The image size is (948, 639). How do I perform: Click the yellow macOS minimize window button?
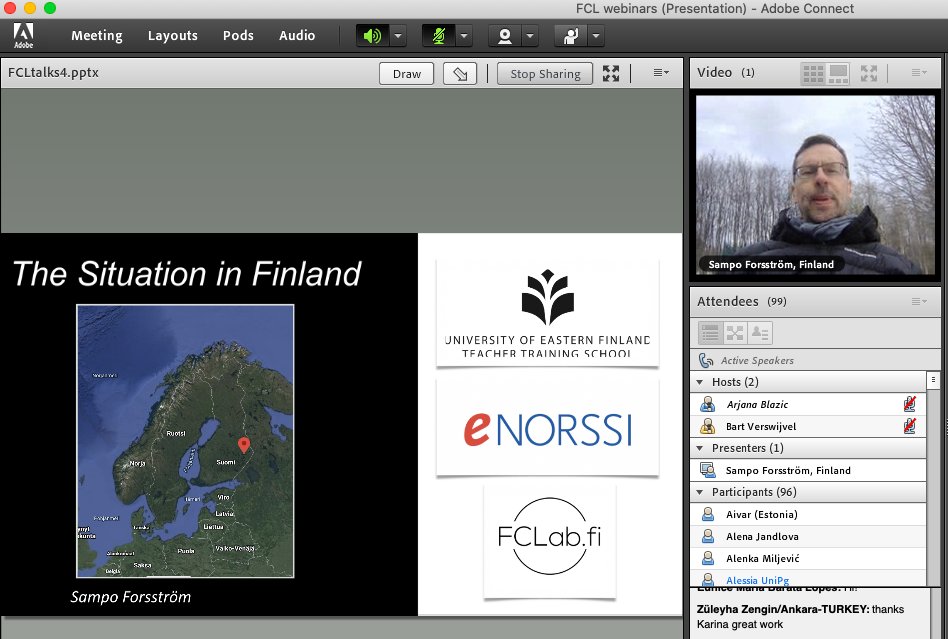[30, 8]
